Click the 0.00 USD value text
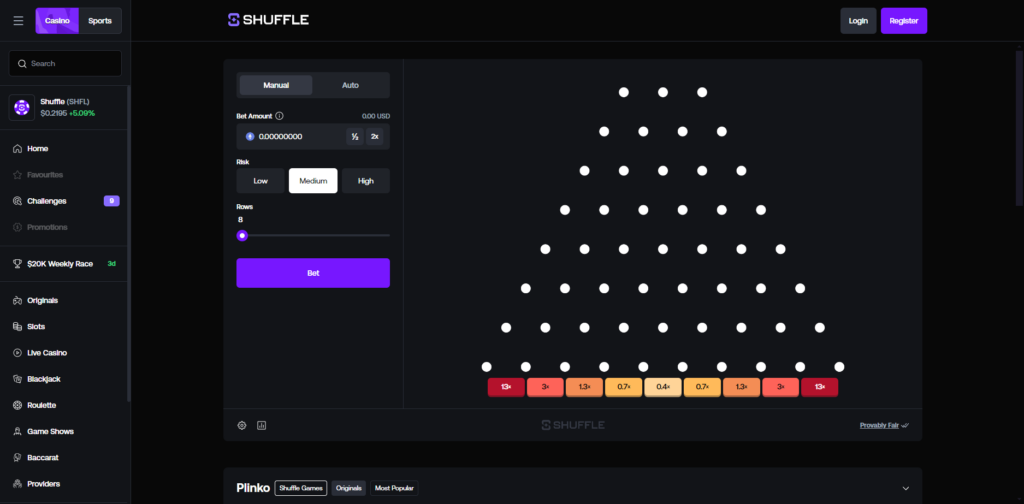The image size is (1024, 504). pyautogui.click(x=376, y=116)
